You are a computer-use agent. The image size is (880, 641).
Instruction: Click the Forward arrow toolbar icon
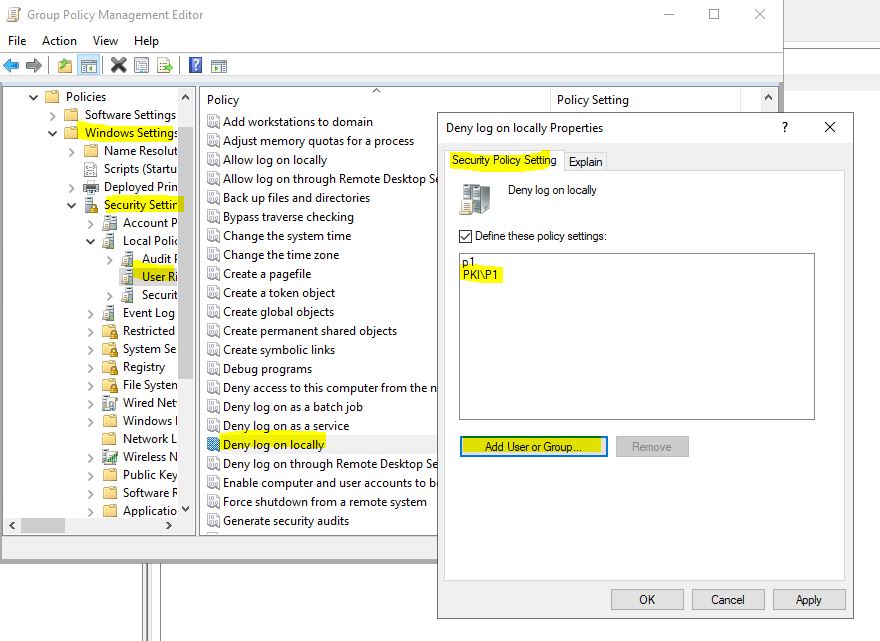34,66
